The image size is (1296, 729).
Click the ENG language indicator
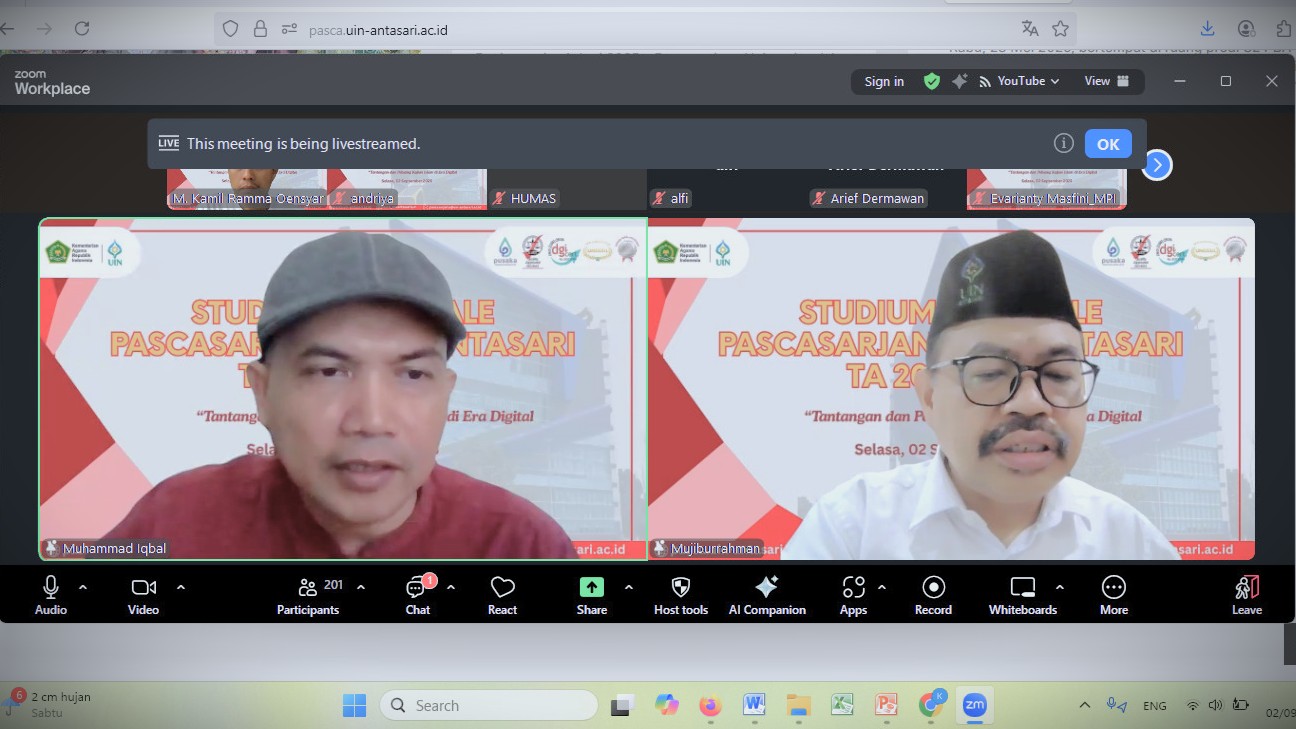(x=1155, y=705)
